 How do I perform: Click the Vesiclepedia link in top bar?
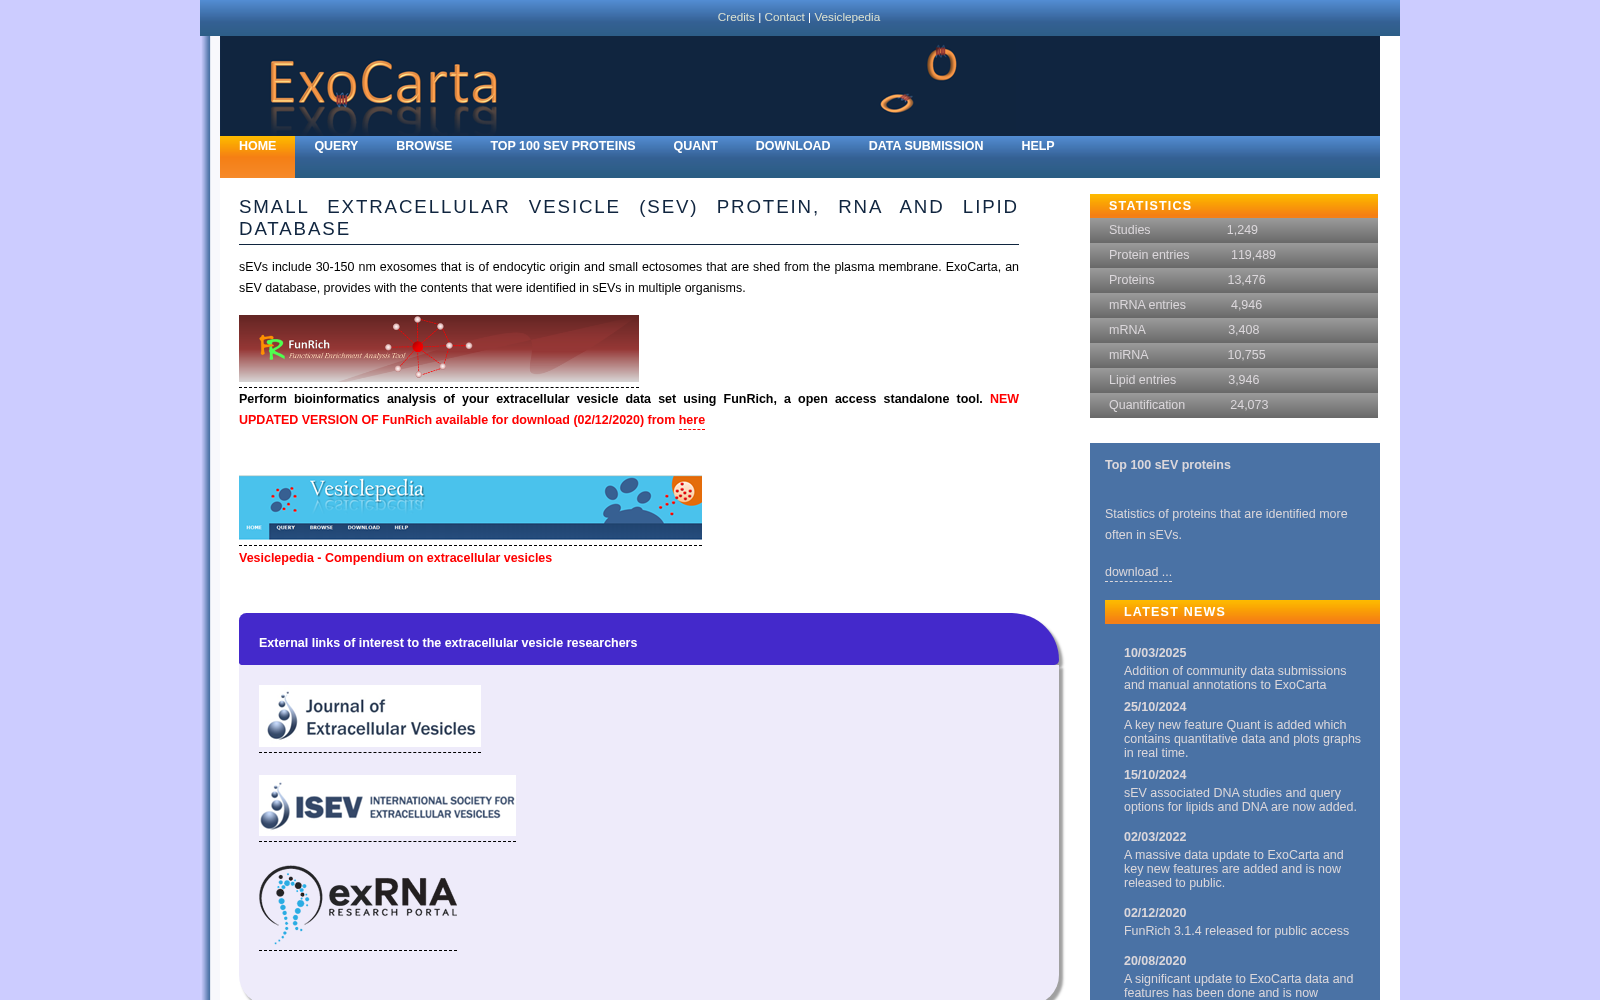tap(847, 17)
